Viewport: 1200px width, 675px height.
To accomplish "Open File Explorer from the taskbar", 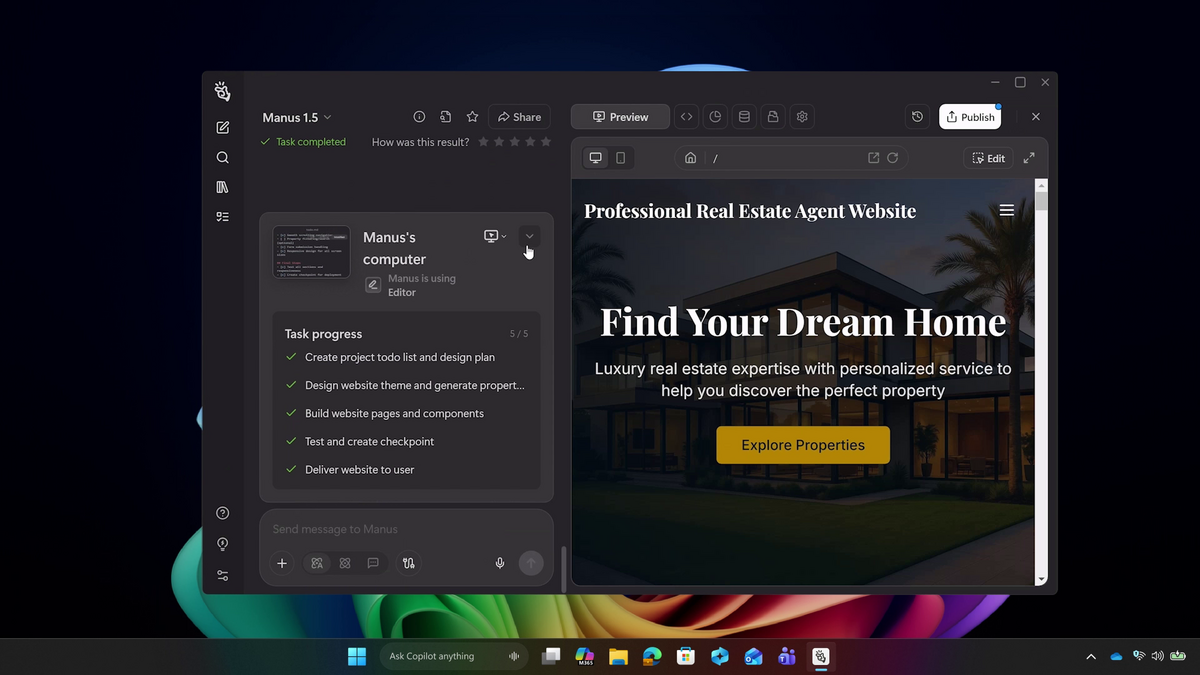I will pyautogui.click(x=618, y=656).
